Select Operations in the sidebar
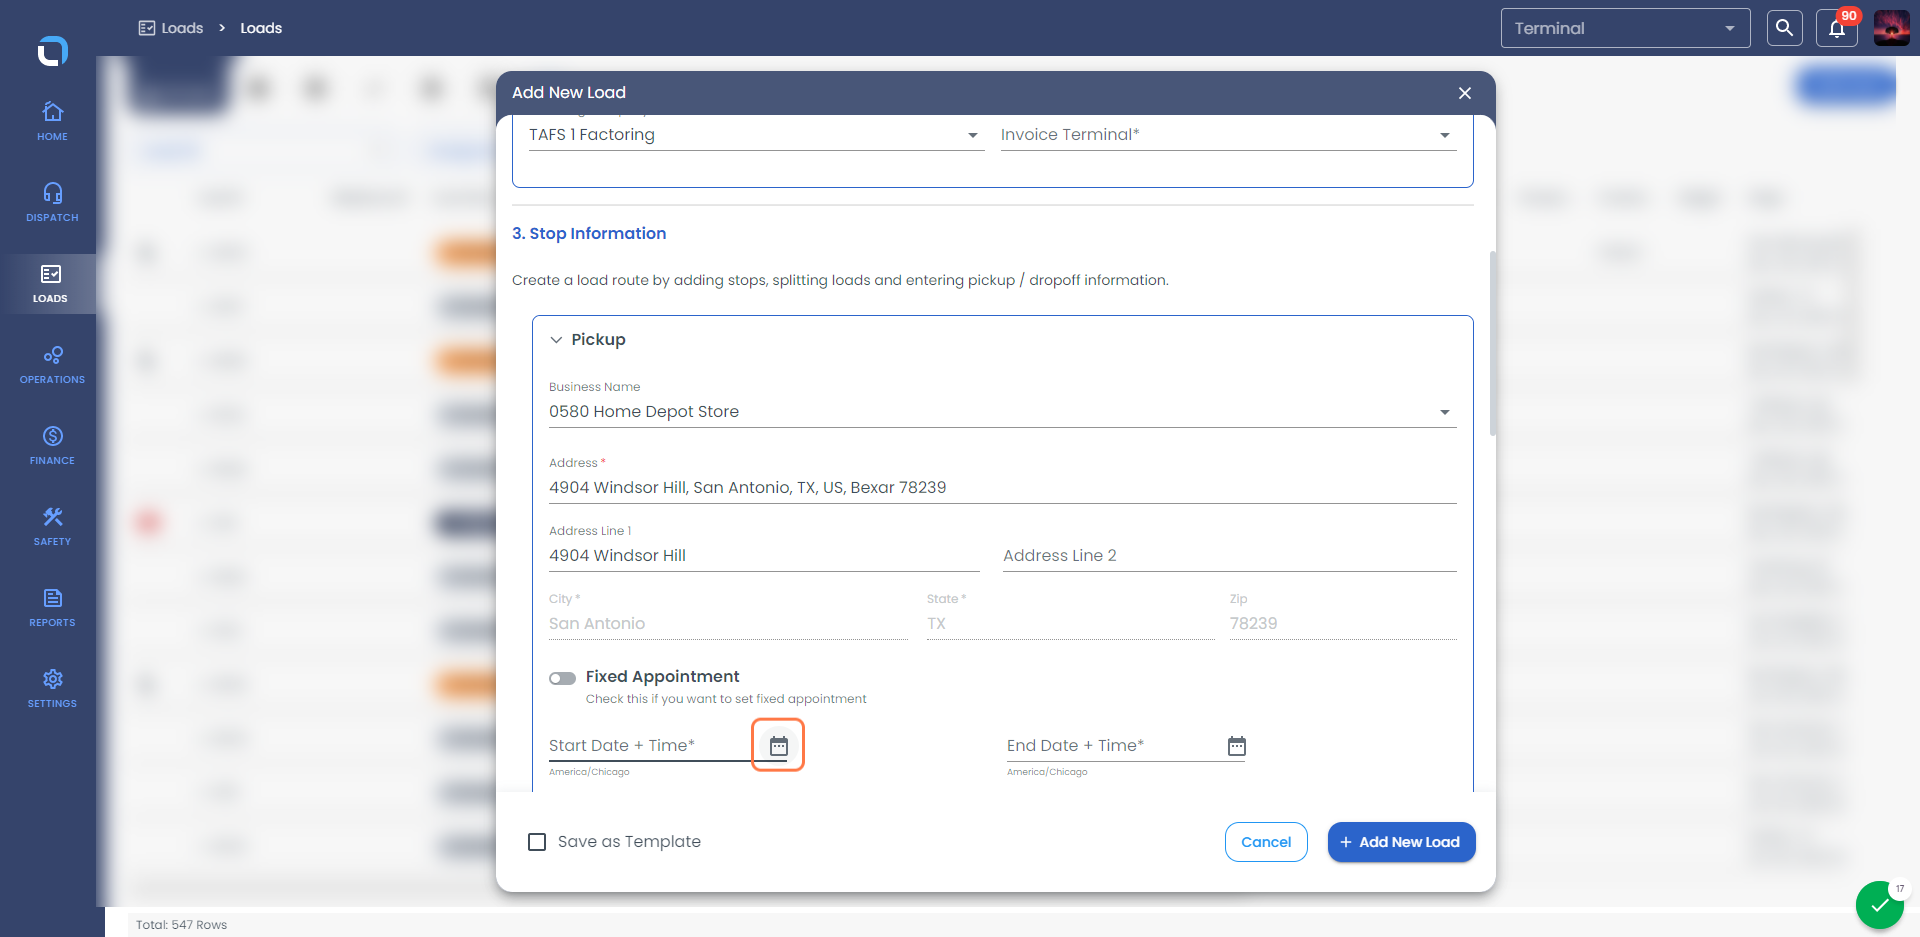This screenshot has height=937, width=1920. point(52,364)
